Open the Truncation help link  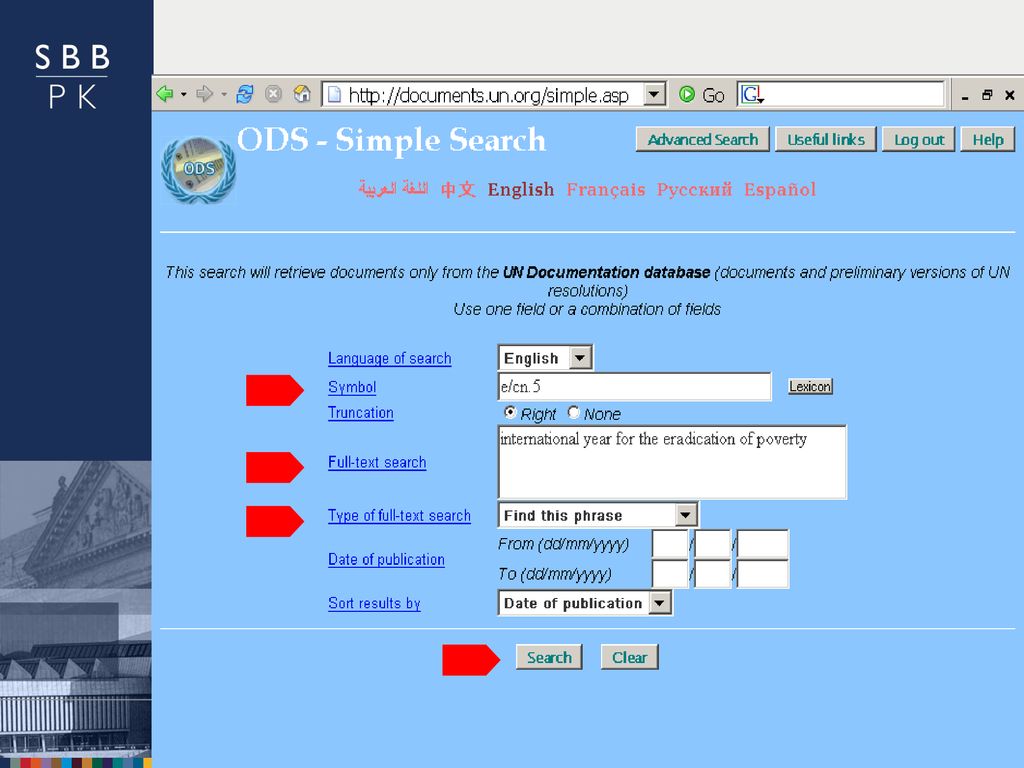coord(360,413)
